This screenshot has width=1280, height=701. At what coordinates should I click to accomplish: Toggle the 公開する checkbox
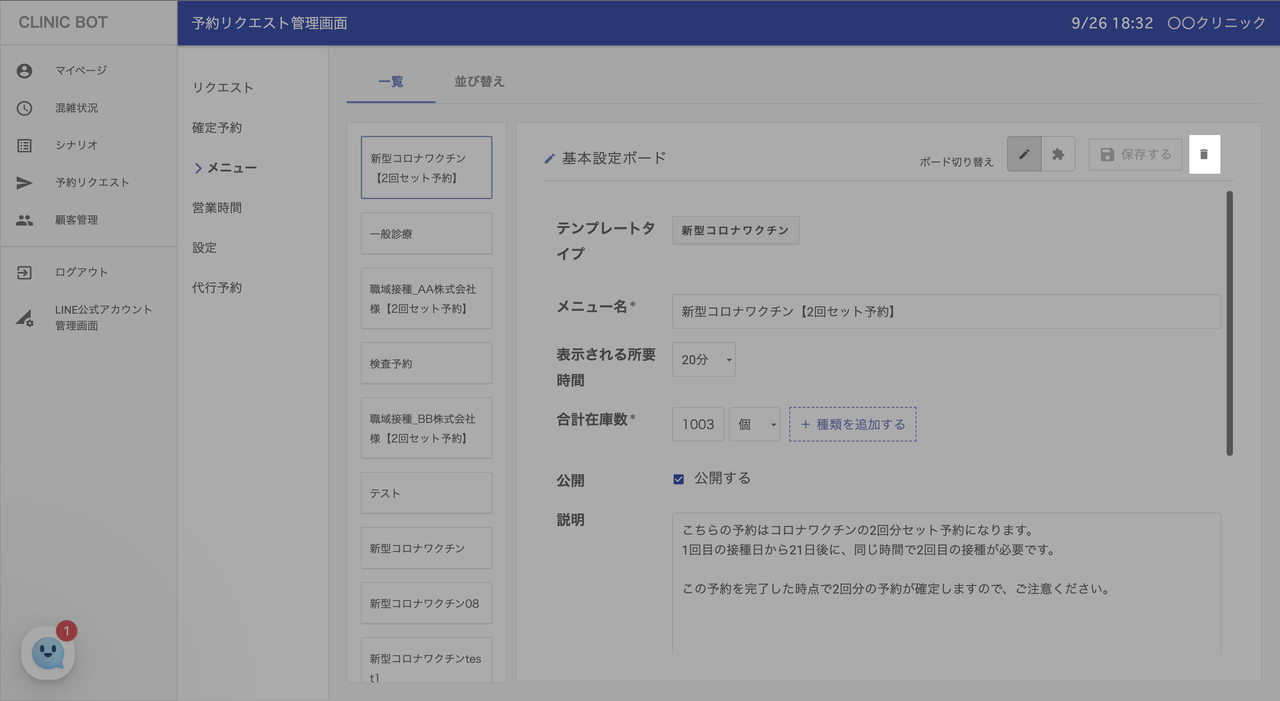pyautogui.click(x=679, y=479)
